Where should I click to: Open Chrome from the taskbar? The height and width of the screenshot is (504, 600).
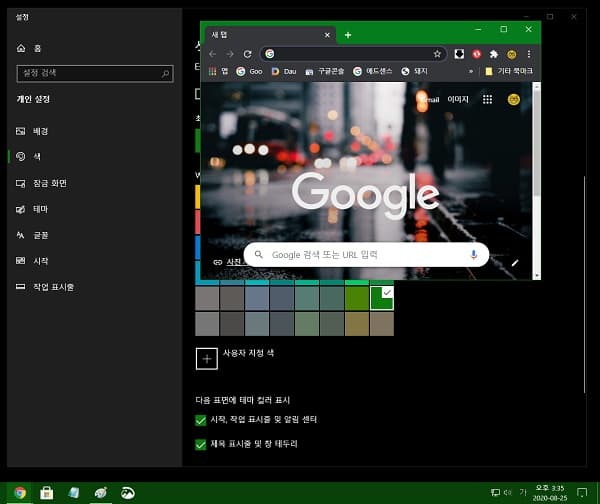pyautogui.click(x=20, y=493)
